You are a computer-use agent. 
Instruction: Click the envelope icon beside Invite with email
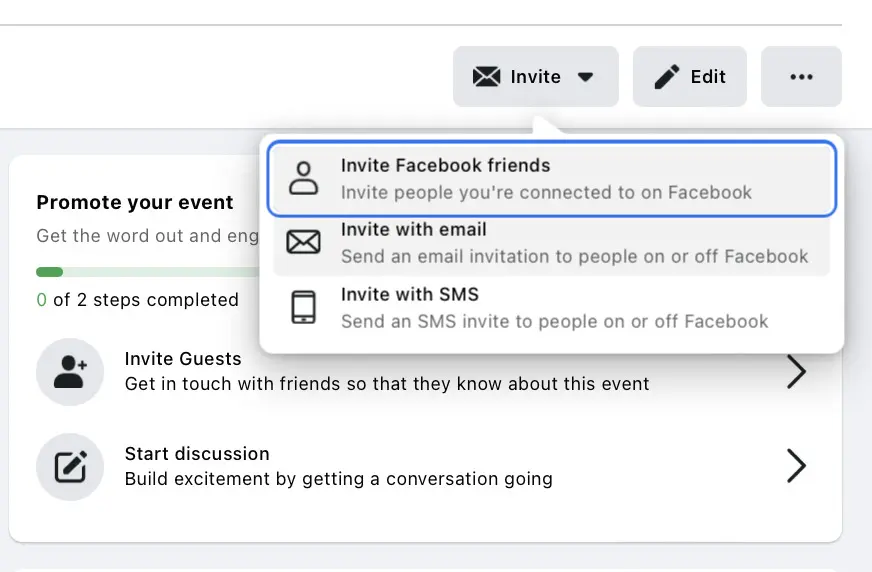pyautogui.click(x=304, y=242)
